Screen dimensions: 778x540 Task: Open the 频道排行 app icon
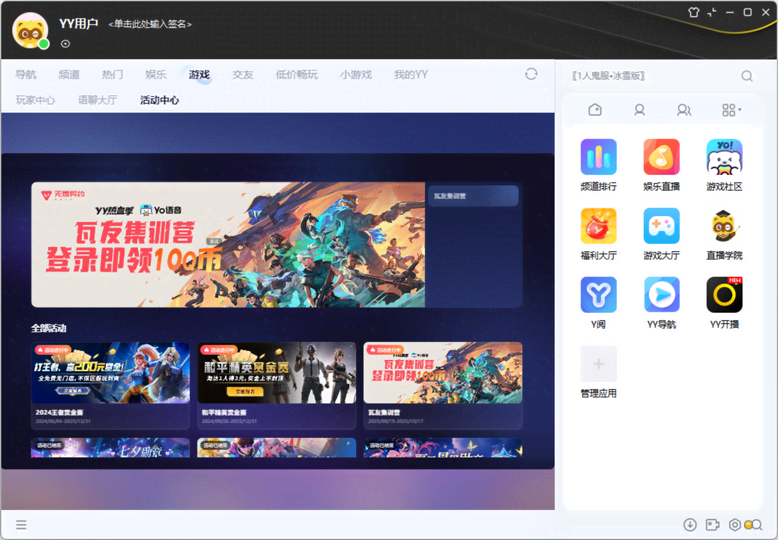point(598,157)
